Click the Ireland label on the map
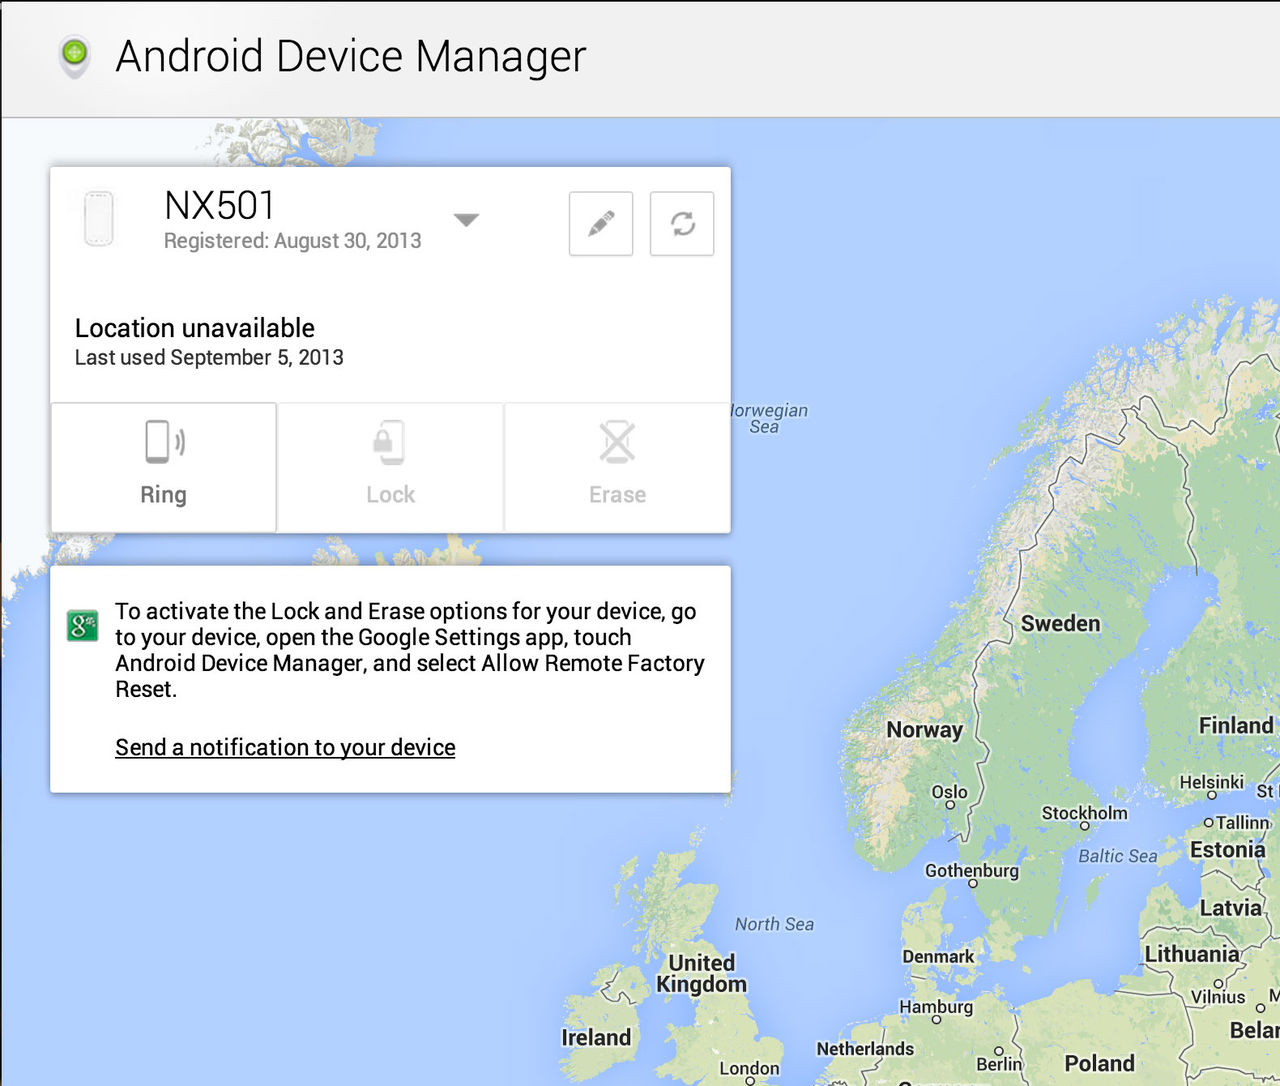The image size is (1280, 1086). coord(596,1037)
